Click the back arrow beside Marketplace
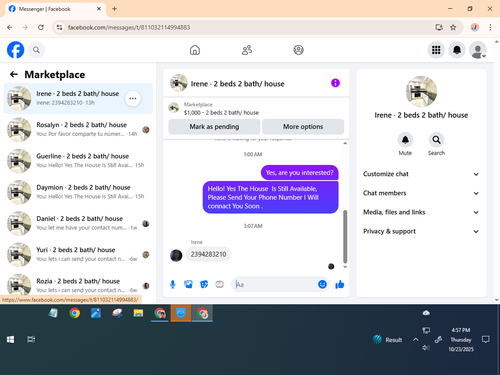 tap(14, 74)
